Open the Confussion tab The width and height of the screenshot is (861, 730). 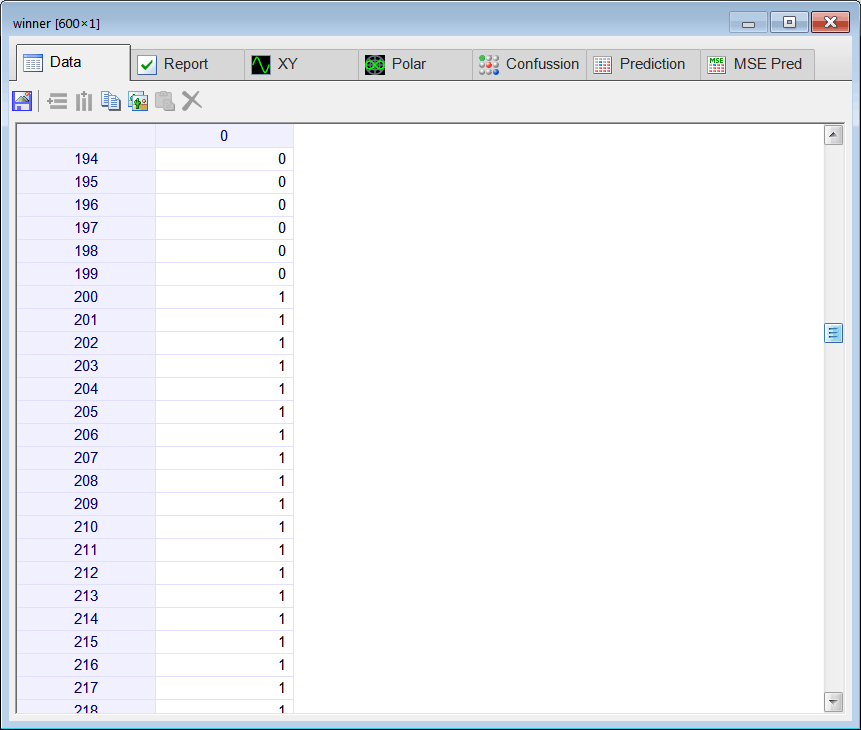click(529, 64)
